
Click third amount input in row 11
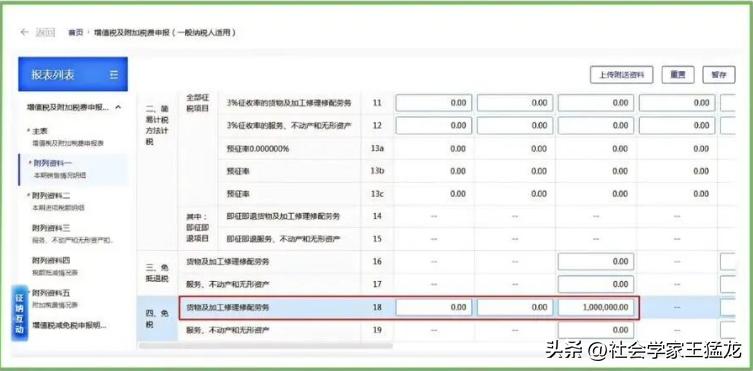coord(596,103)
